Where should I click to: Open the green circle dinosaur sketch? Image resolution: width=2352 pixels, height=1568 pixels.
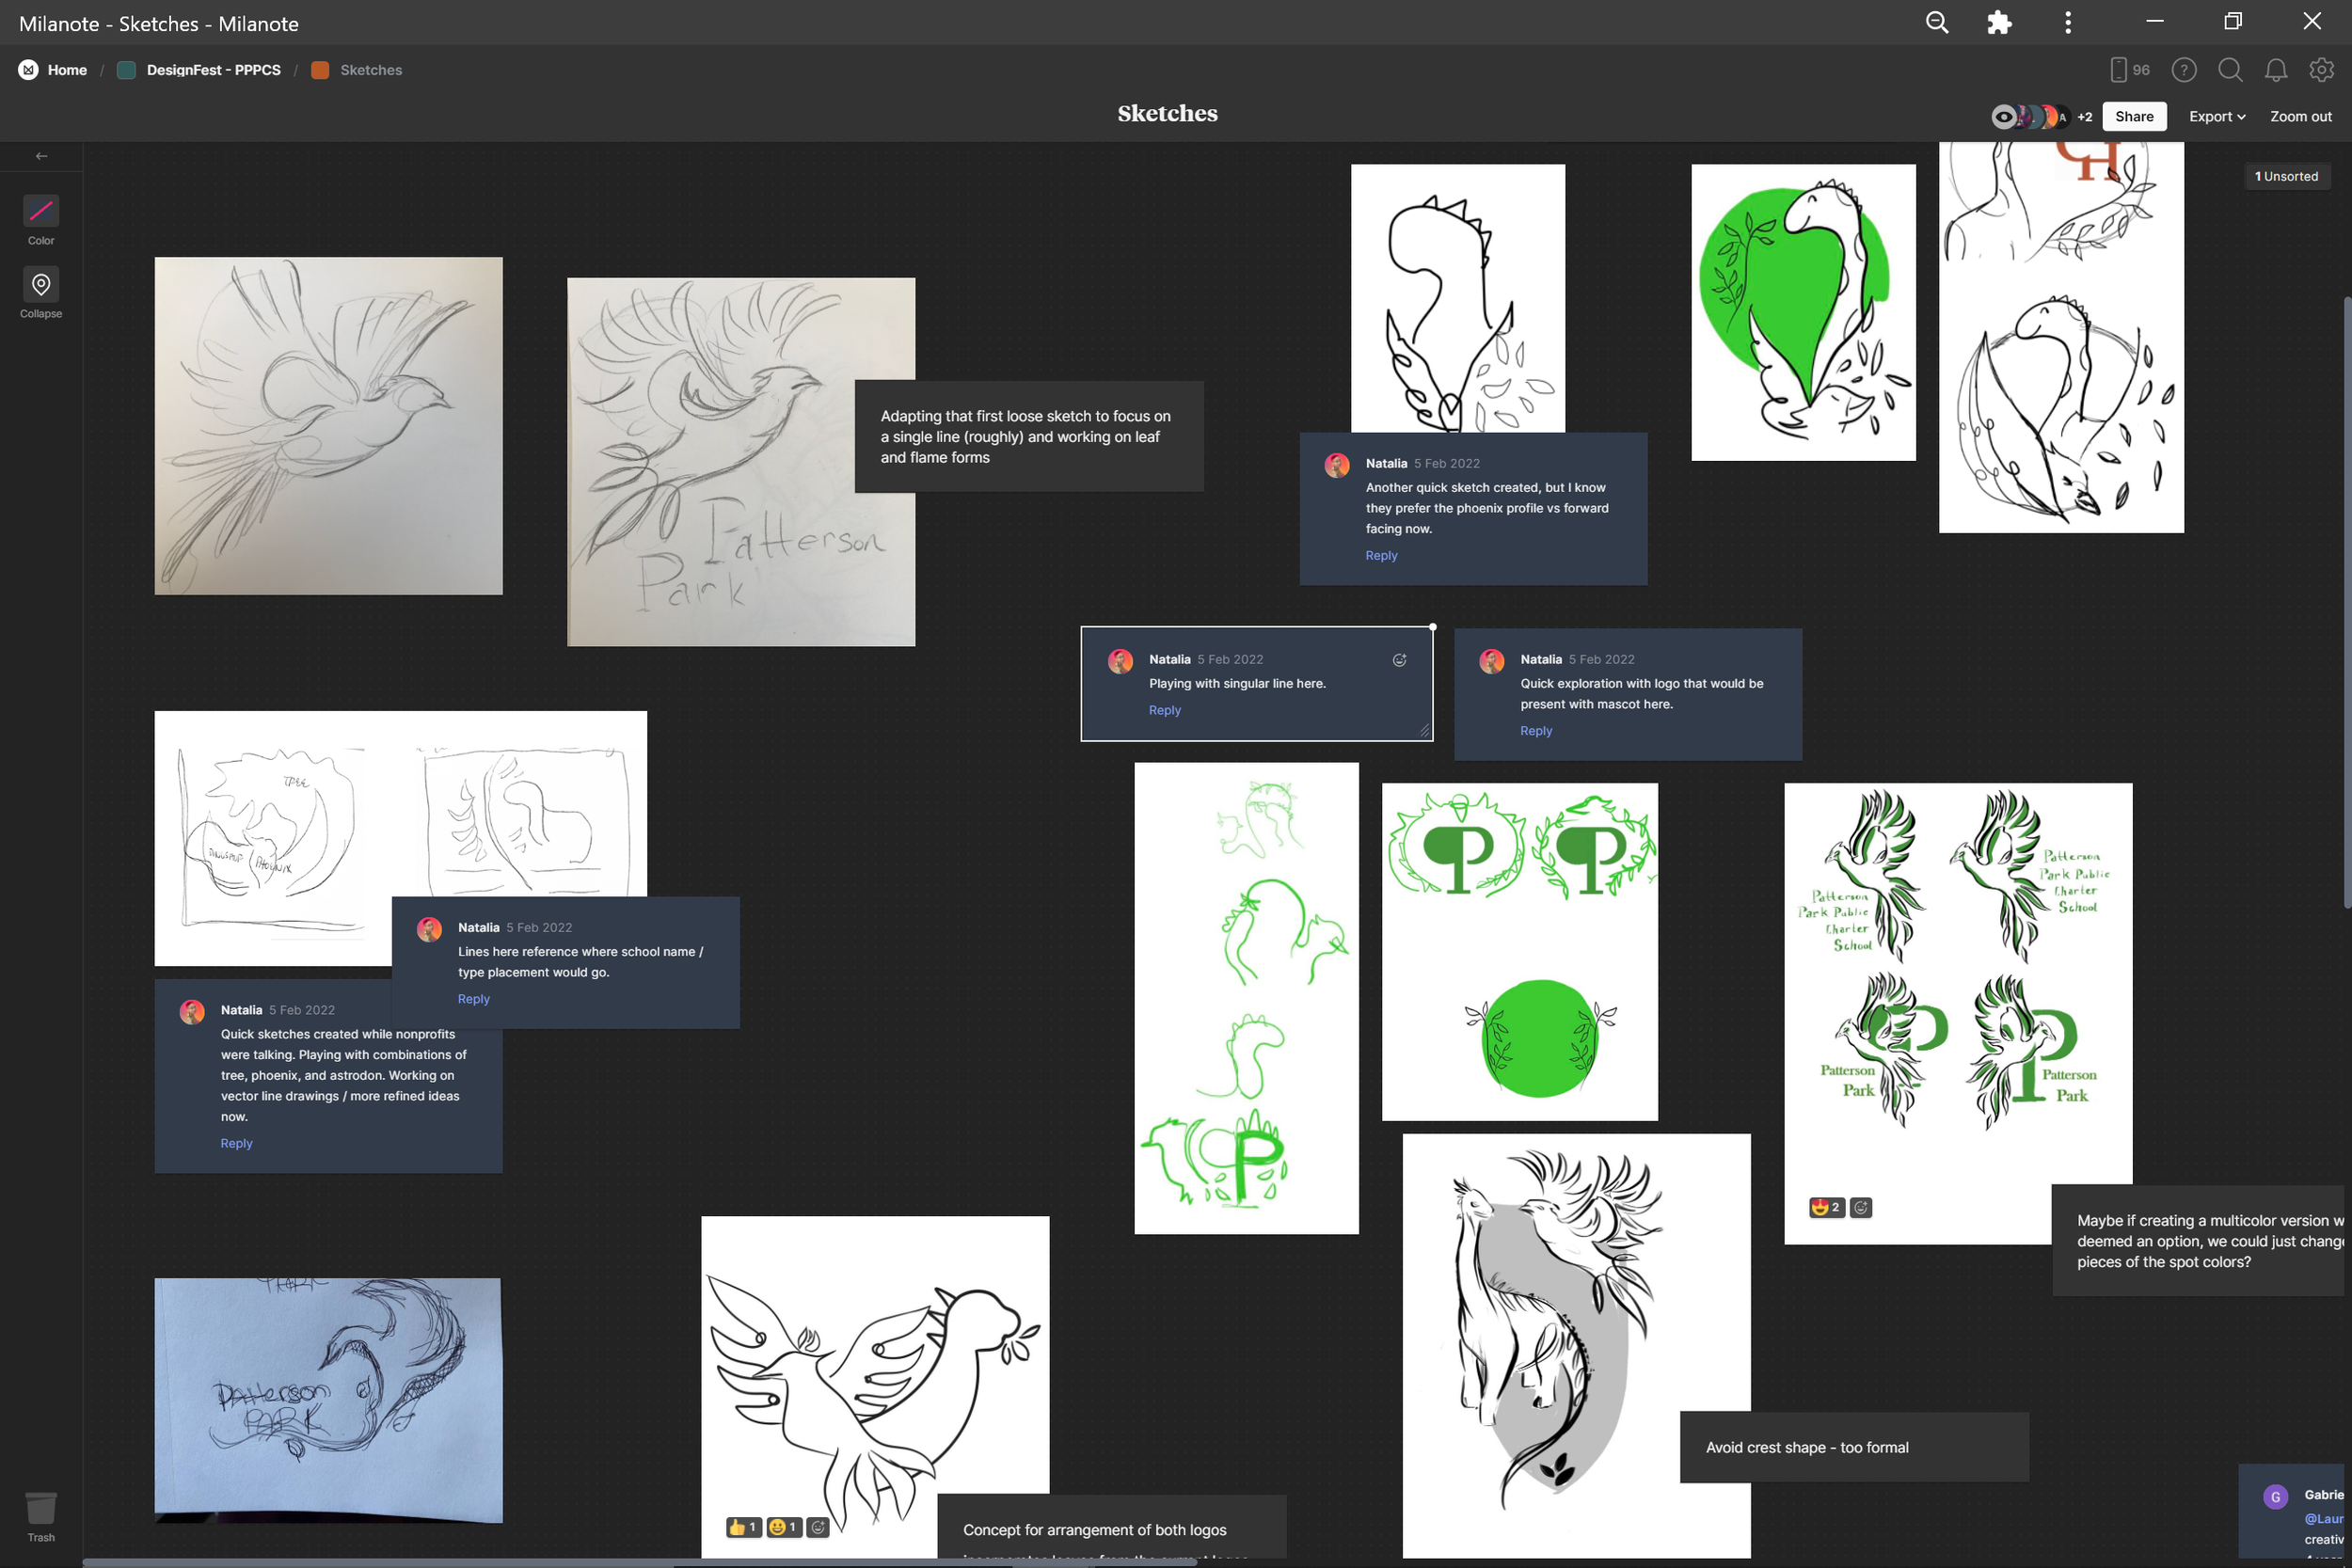point(1803,312)
